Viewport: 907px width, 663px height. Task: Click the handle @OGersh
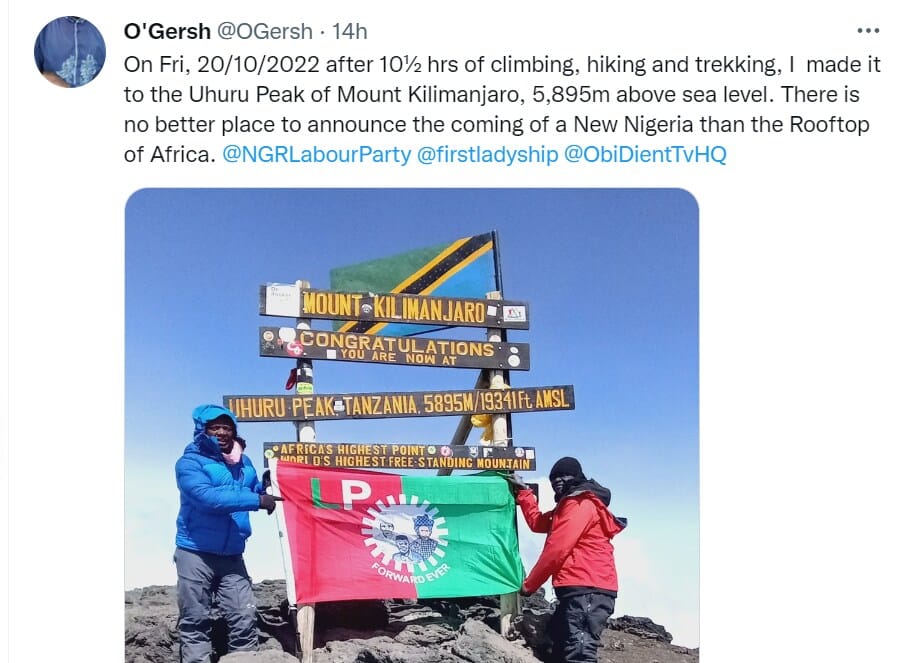257,30
